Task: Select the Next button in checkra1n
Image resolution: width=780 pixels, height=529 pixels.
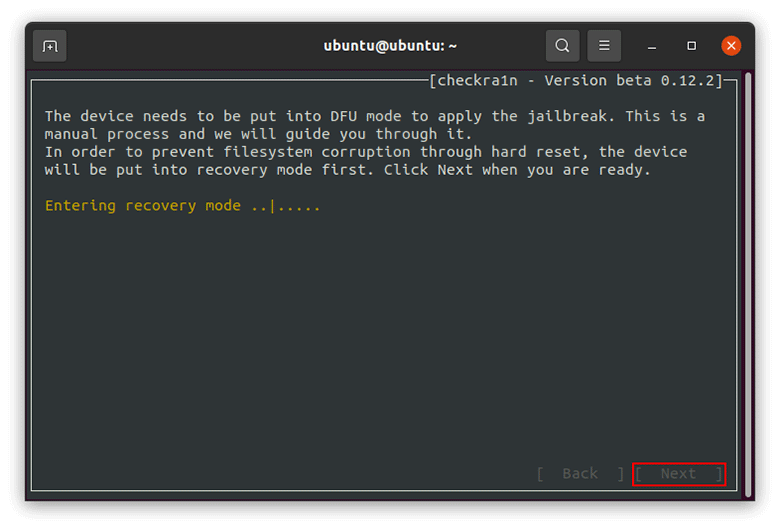Action: (679, 474)
